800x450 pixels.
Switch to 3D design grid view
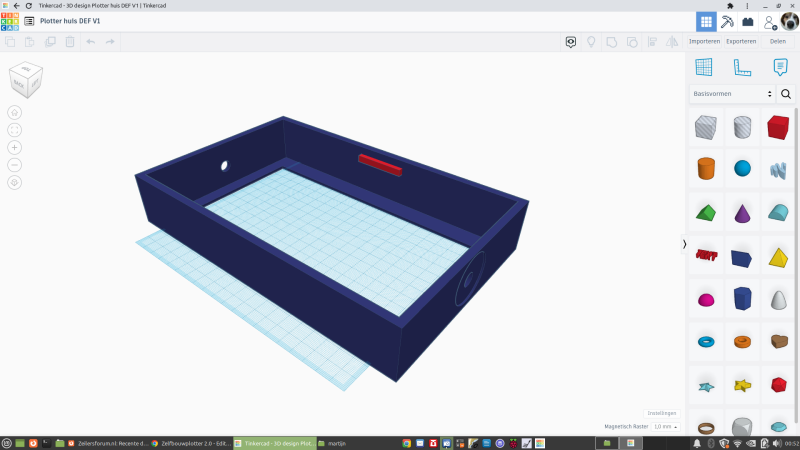click(706, 21)
